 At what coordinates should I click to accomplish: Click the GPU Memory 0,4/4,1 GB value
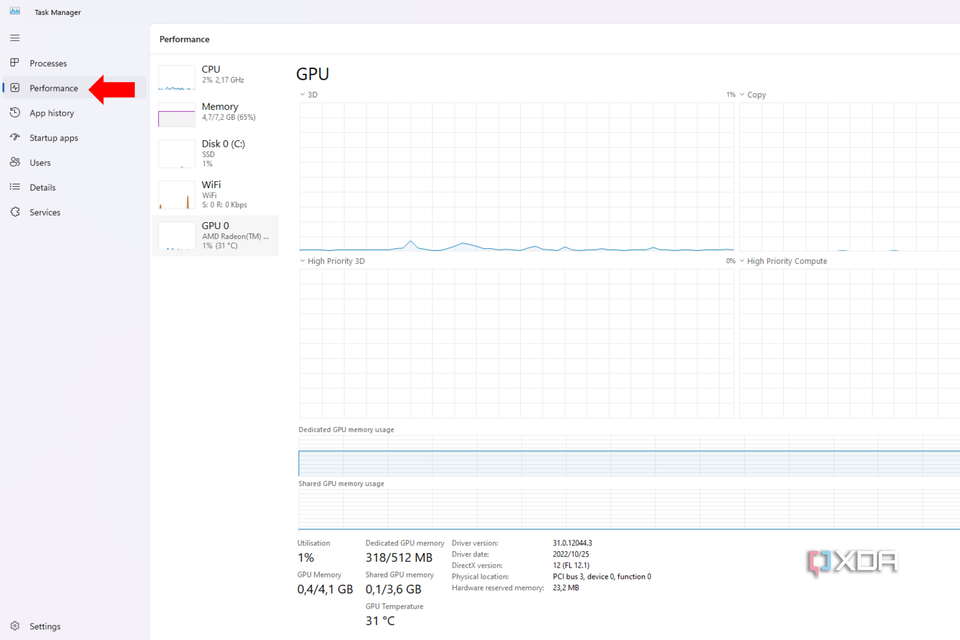(x=325, y=589)
